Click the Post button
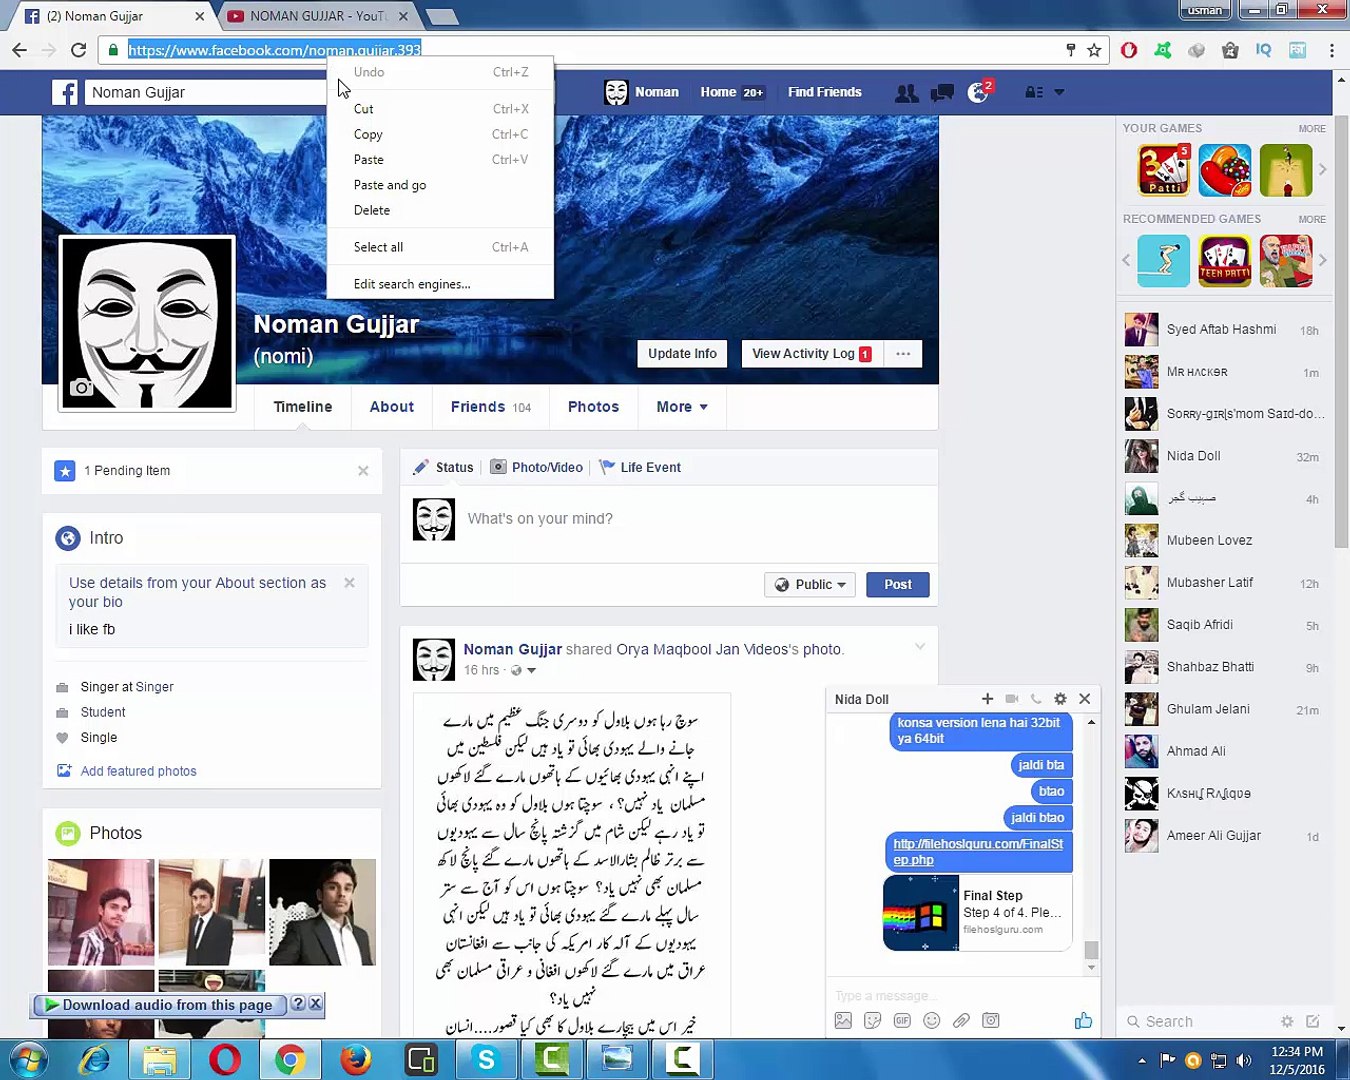The width and height of the screenshot is (1350, 1080). point(898,585)
